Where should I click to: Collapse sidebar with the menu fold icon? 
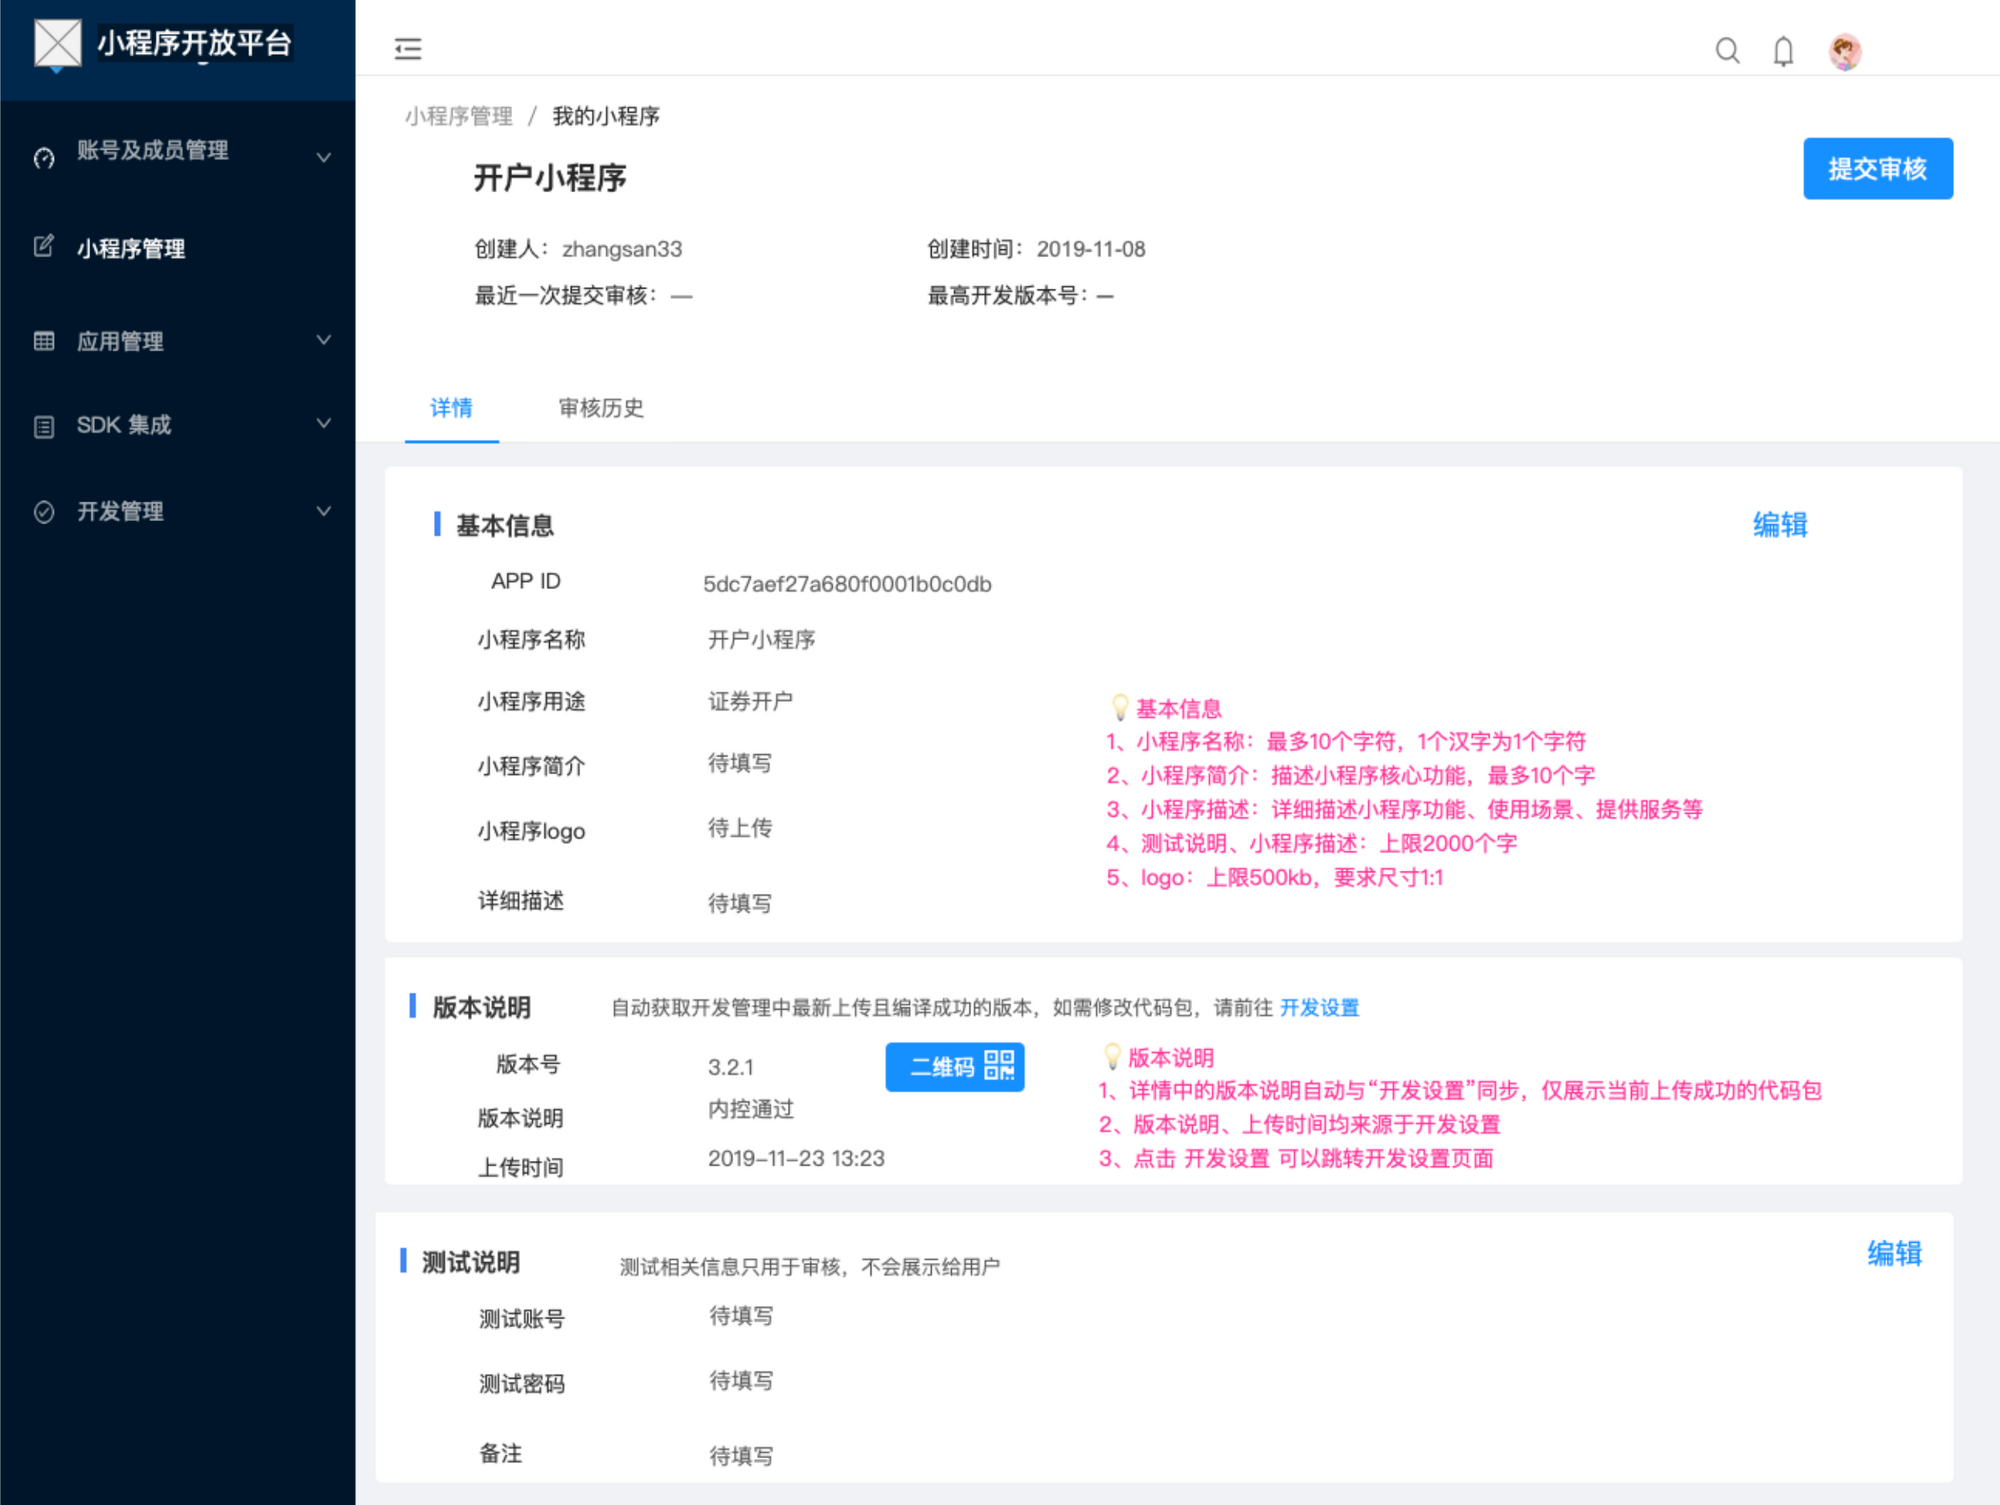click(408, 48)
